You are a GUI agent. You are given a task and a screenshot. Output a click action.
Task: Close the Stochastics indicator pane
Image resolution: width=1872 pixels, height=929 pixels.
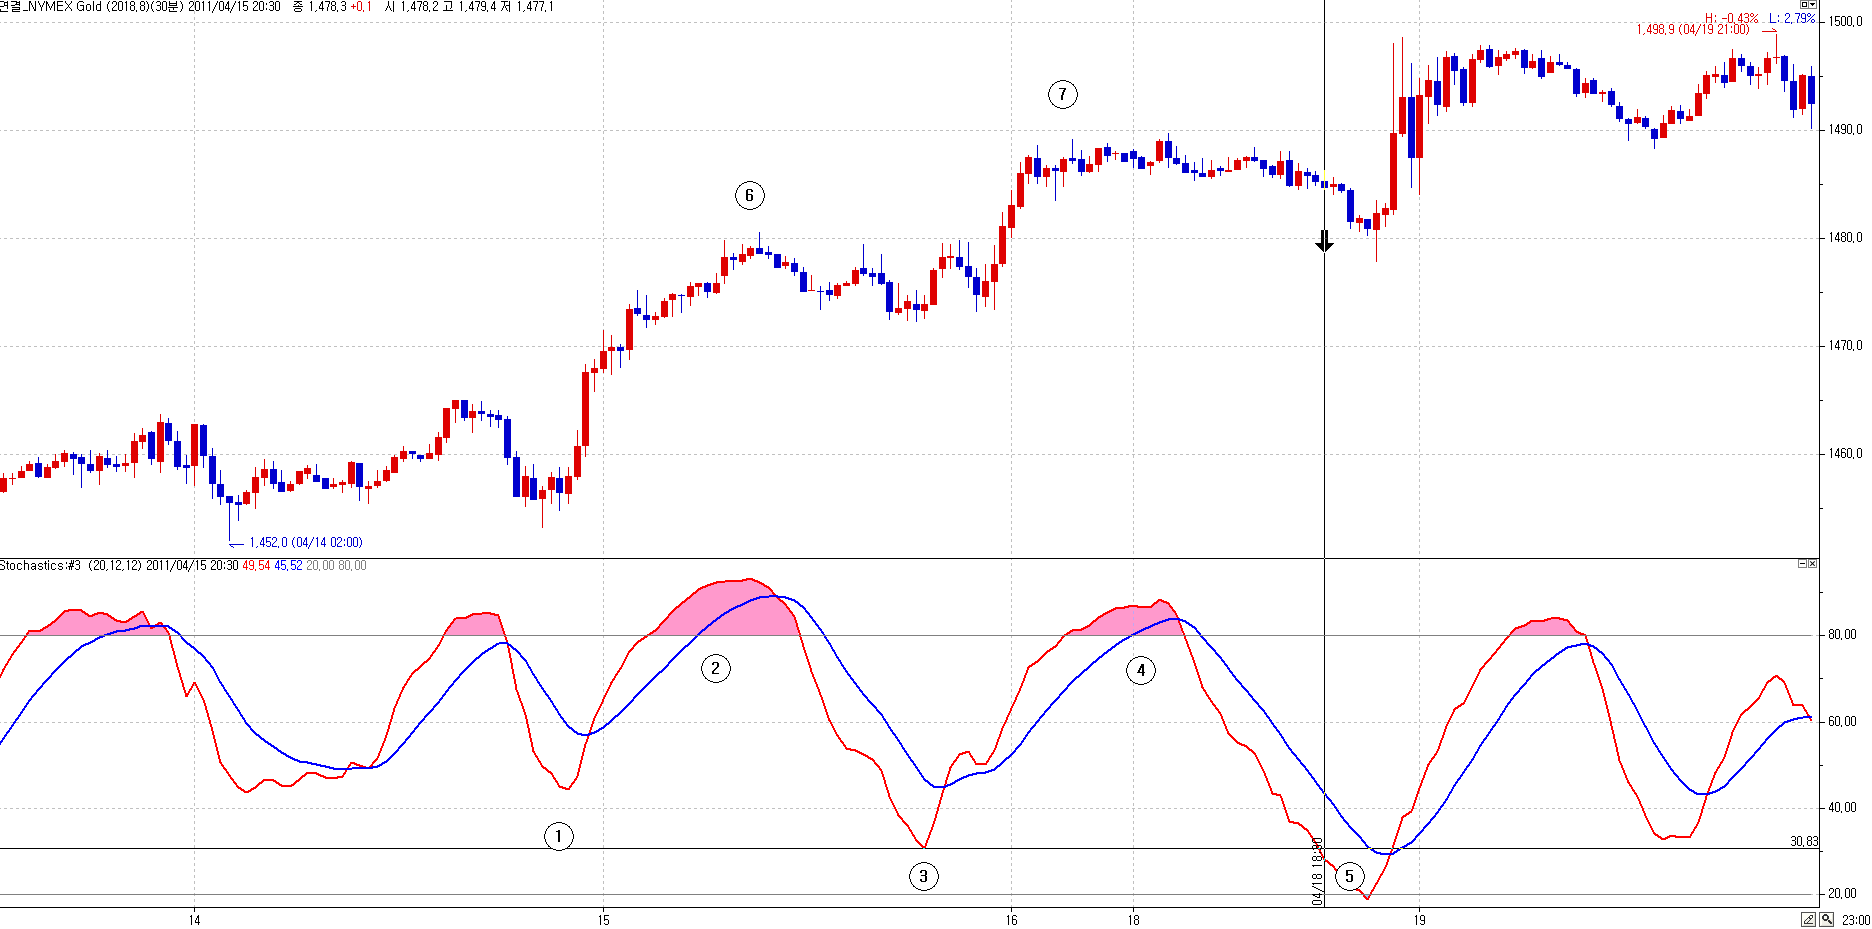tap(1812, 564)
